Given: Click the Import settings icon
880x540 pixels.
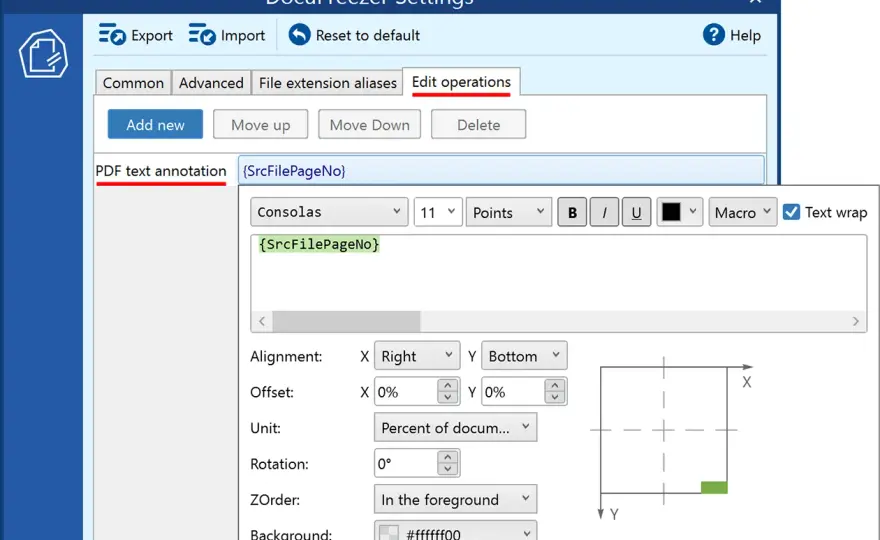Looking at the screenshot, I should [x=202, y=35].
